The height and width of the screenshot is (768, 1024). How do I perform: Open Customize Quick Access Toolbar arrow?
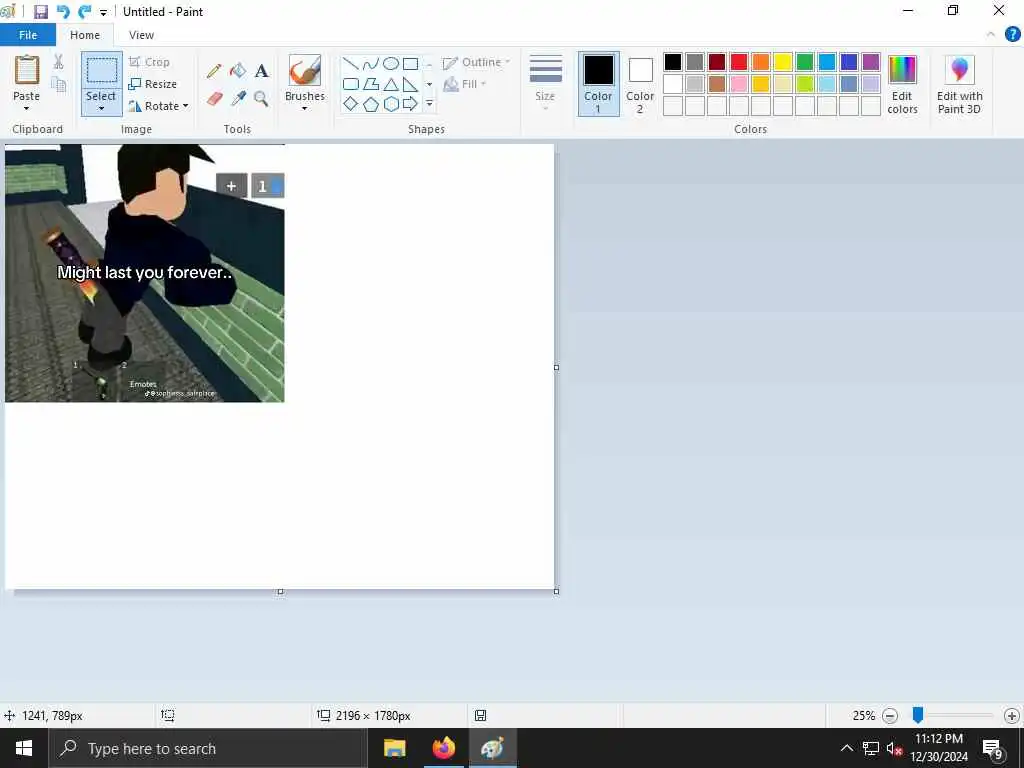pyautogui.click(x=103, y=12)
